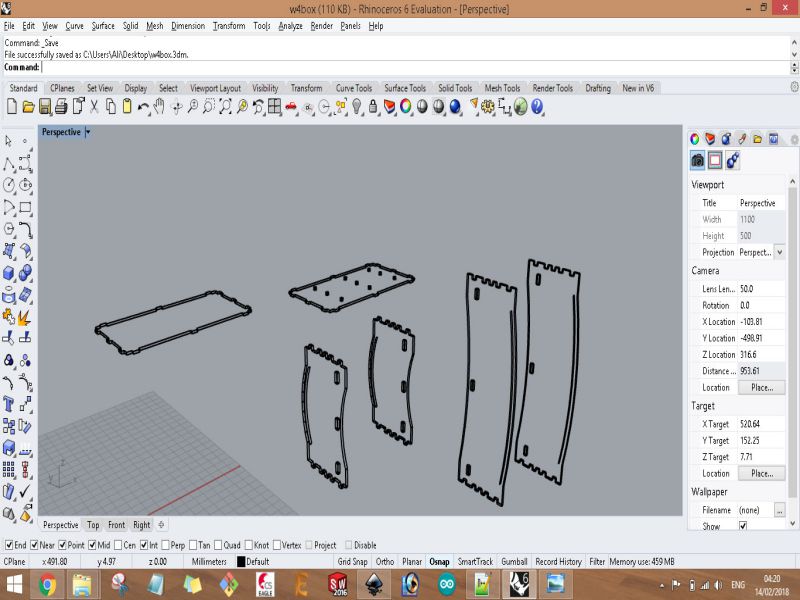Open the Transform menu

[x=228, y=26]
